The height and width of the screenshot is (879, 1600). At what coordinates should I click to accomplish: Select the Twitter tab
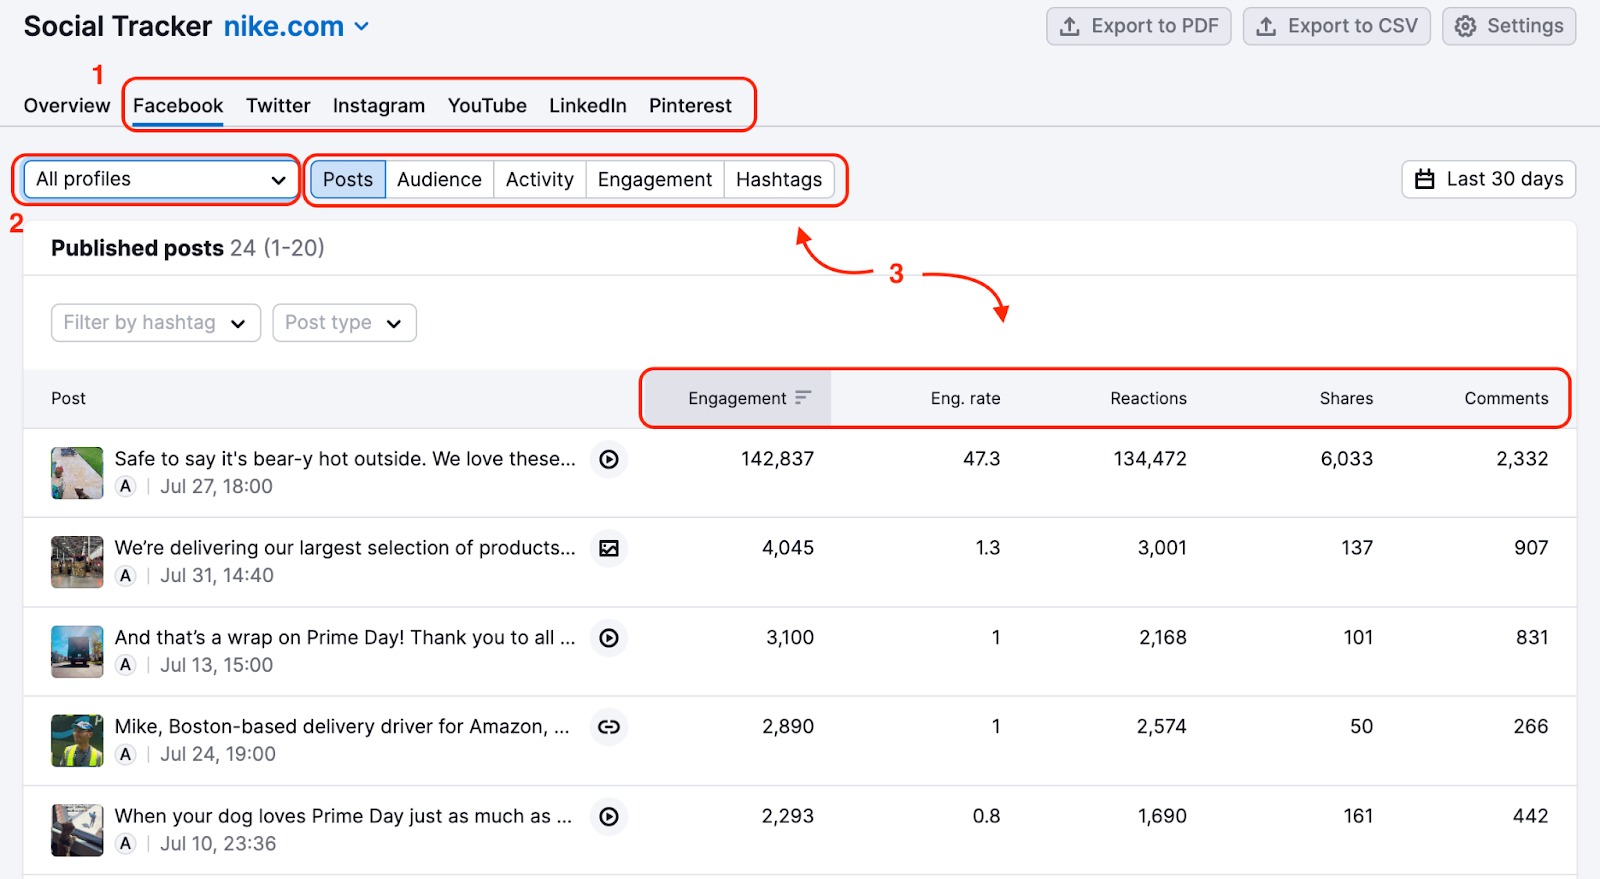tap(278, 105)
